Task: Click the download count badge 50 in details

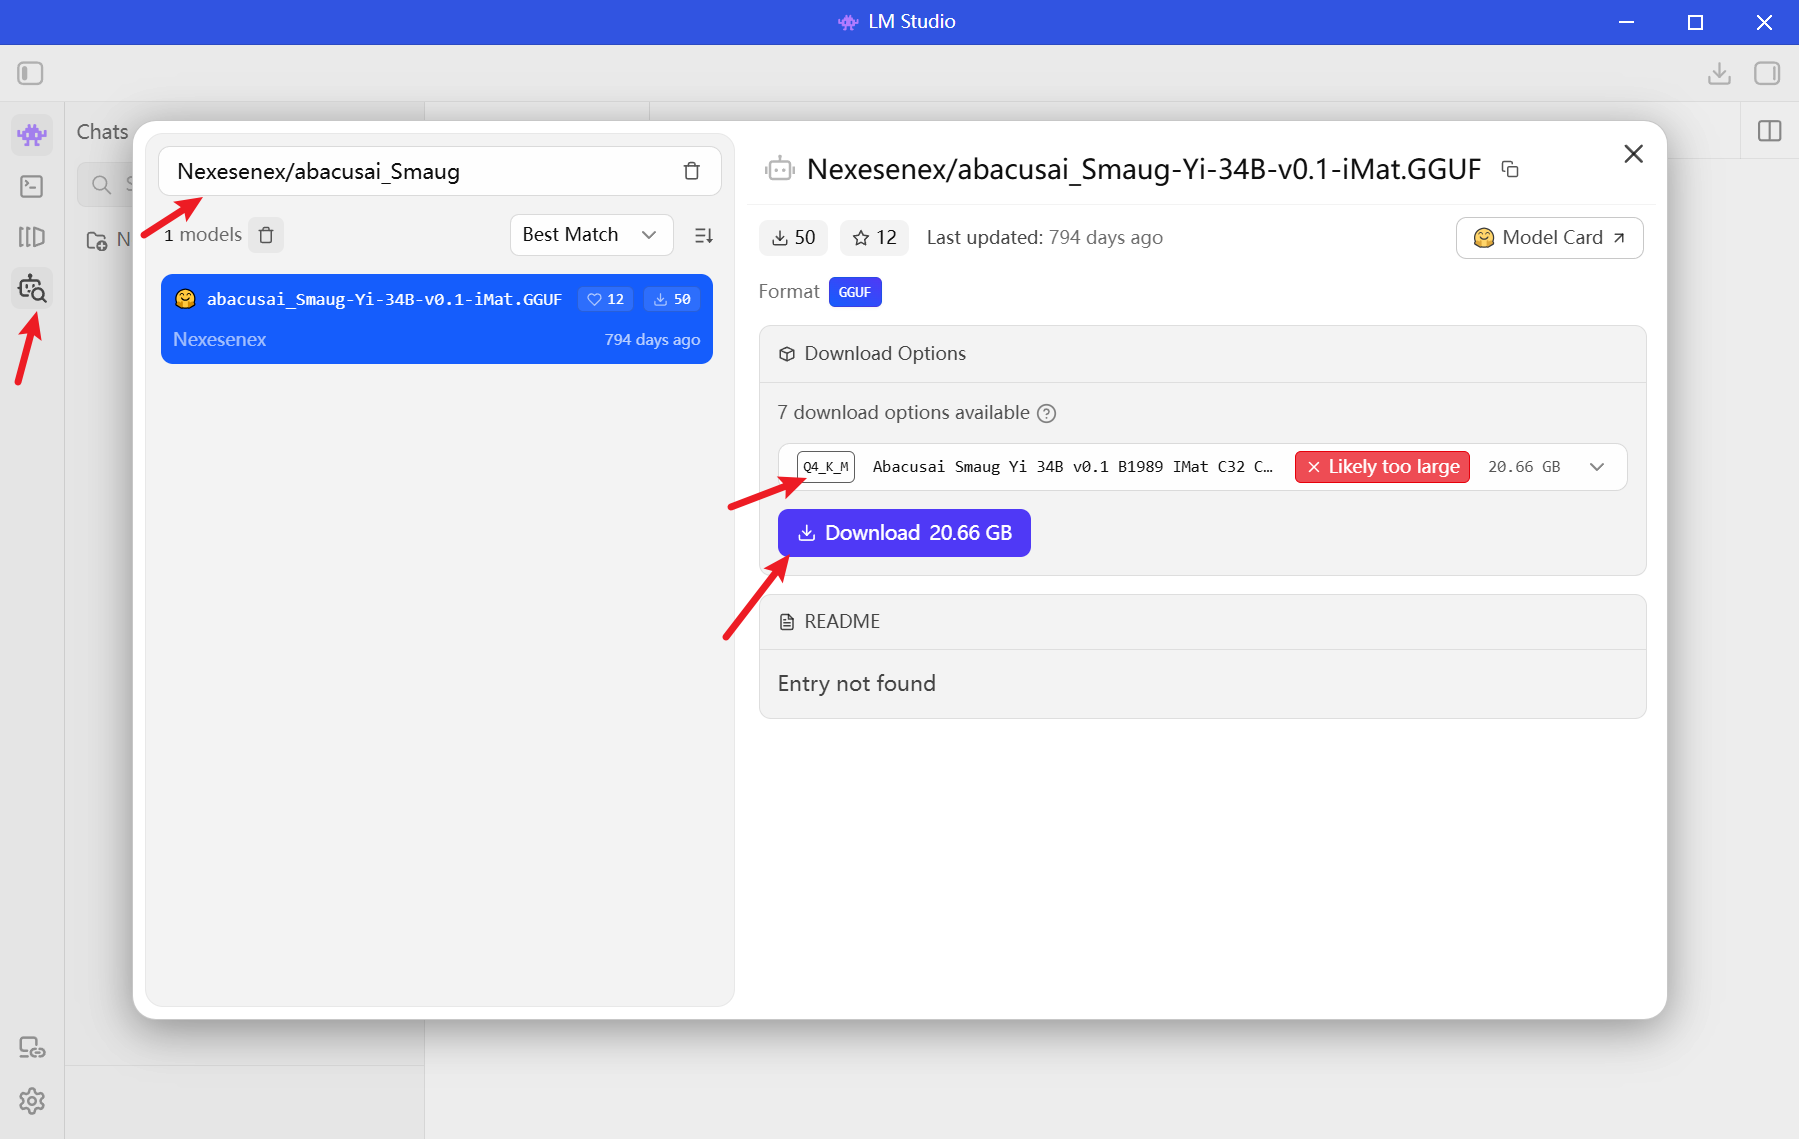Action: 793,238
